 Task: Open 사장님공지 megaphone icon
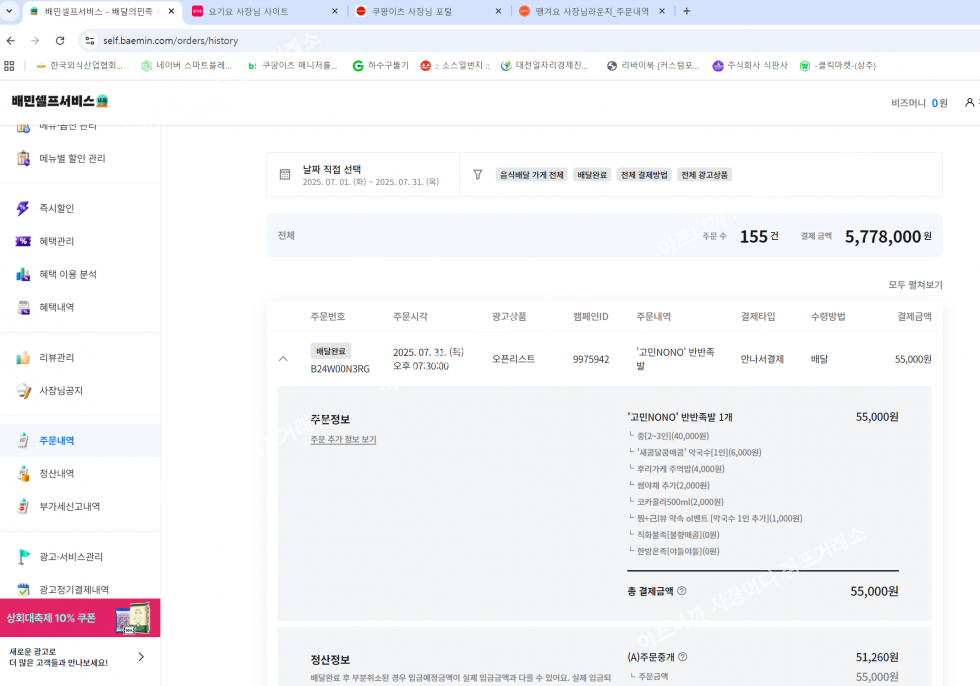[23, 390]
